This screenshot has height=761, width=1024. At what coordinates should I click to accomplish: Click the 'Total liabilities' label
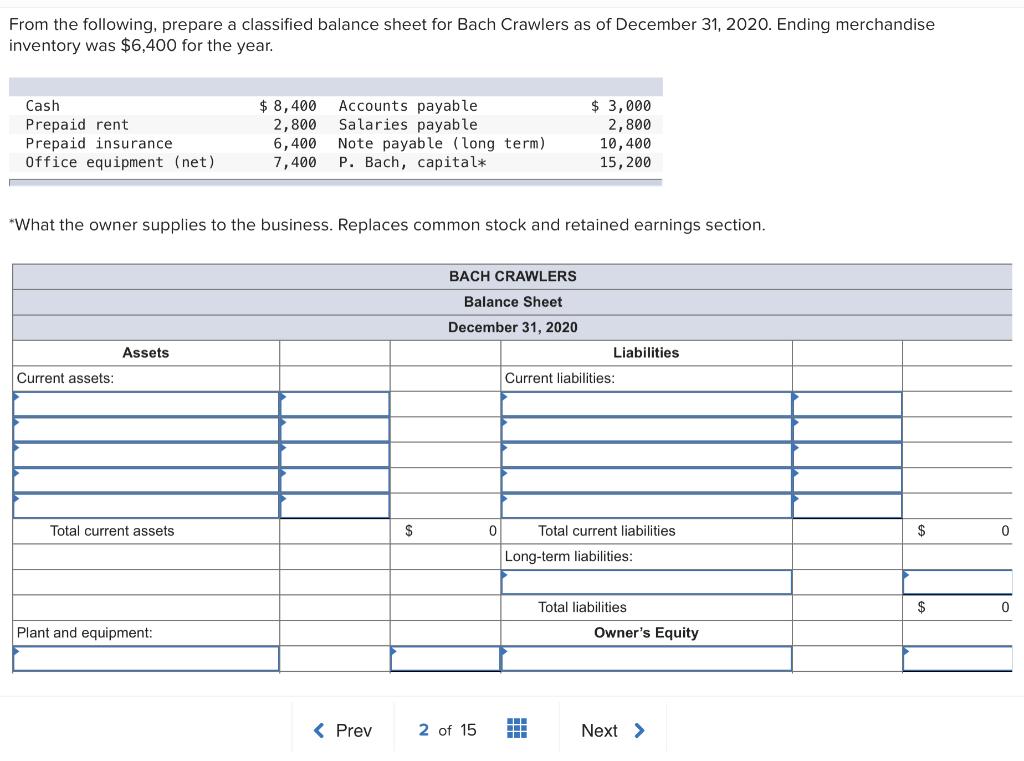point(583,607)
